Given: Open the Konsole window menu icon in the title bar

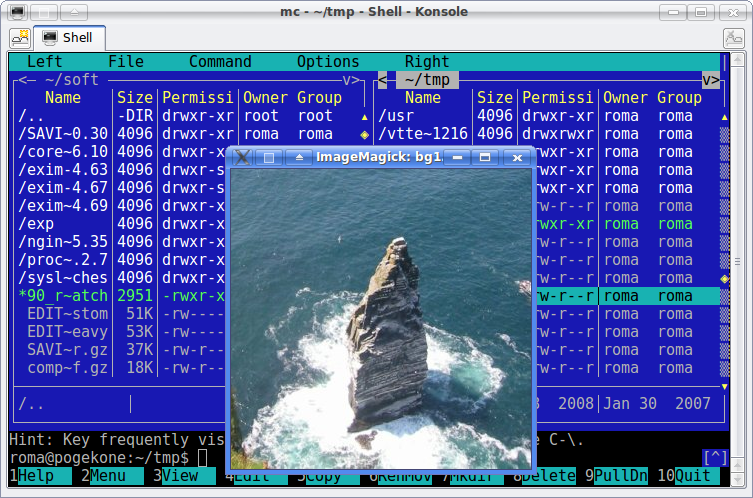Looking at the screenshot, I should point(16,11).
